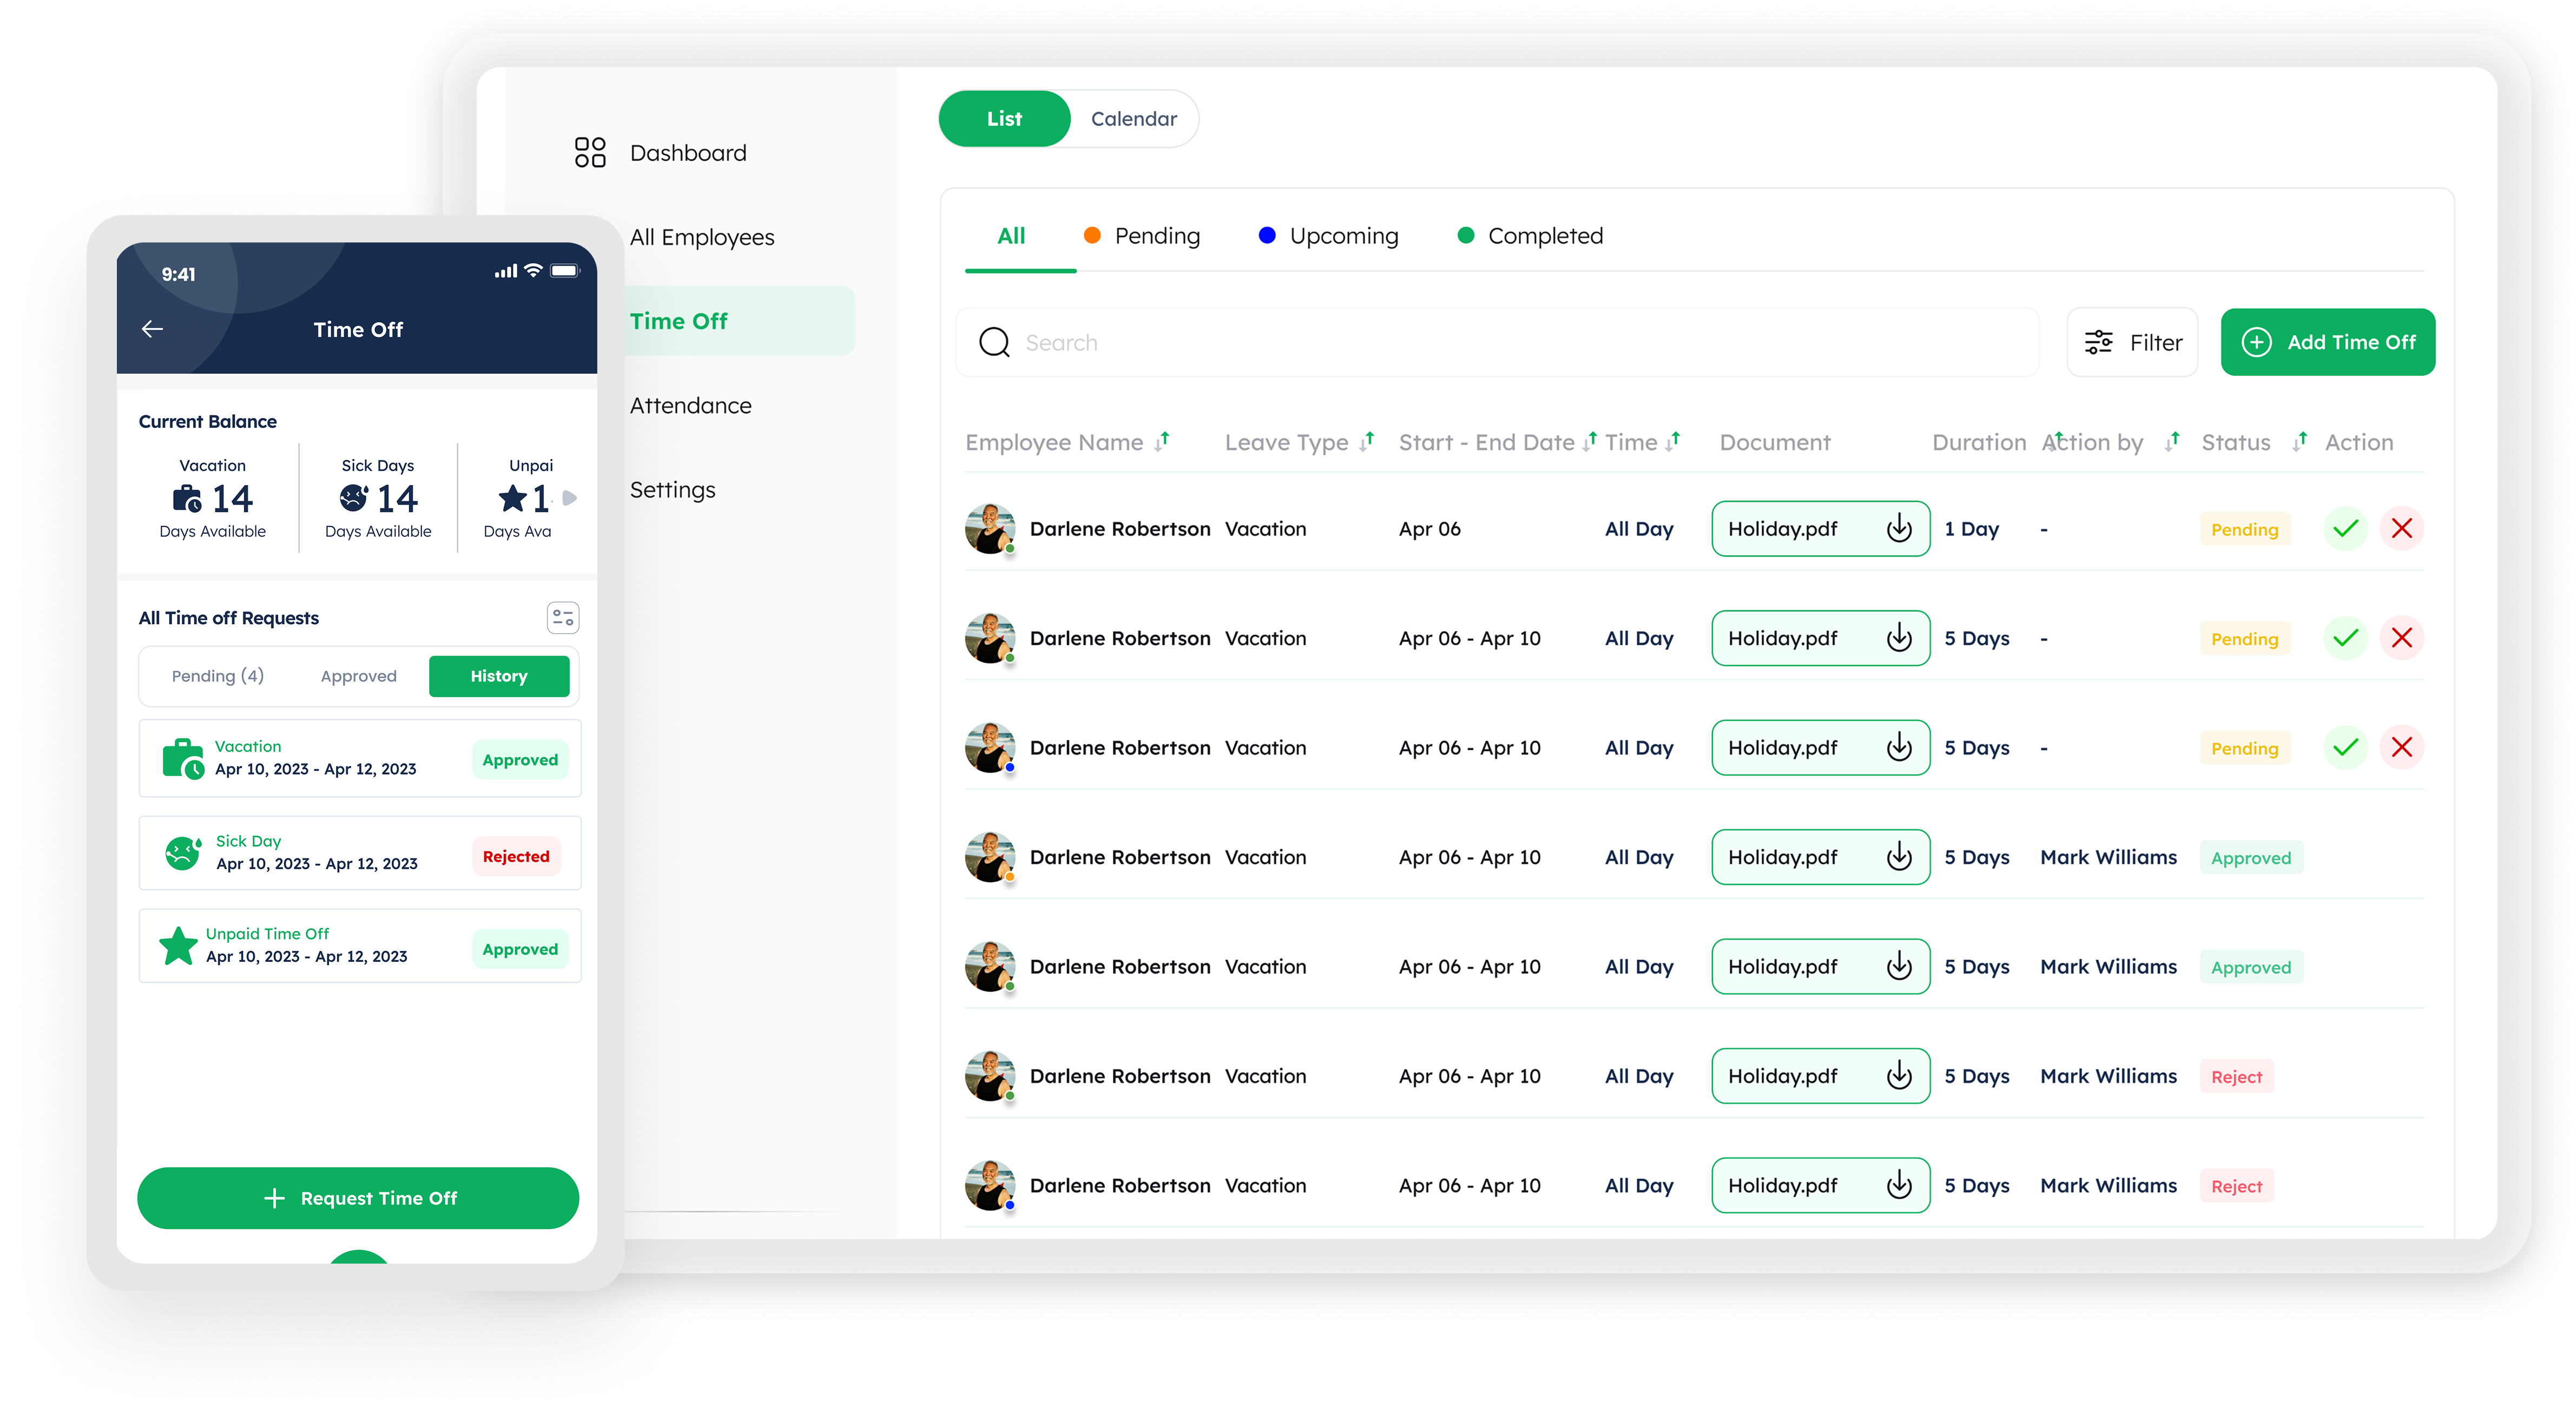
Task: Click the back arrow in mobile header
Action: coord(152,329)
